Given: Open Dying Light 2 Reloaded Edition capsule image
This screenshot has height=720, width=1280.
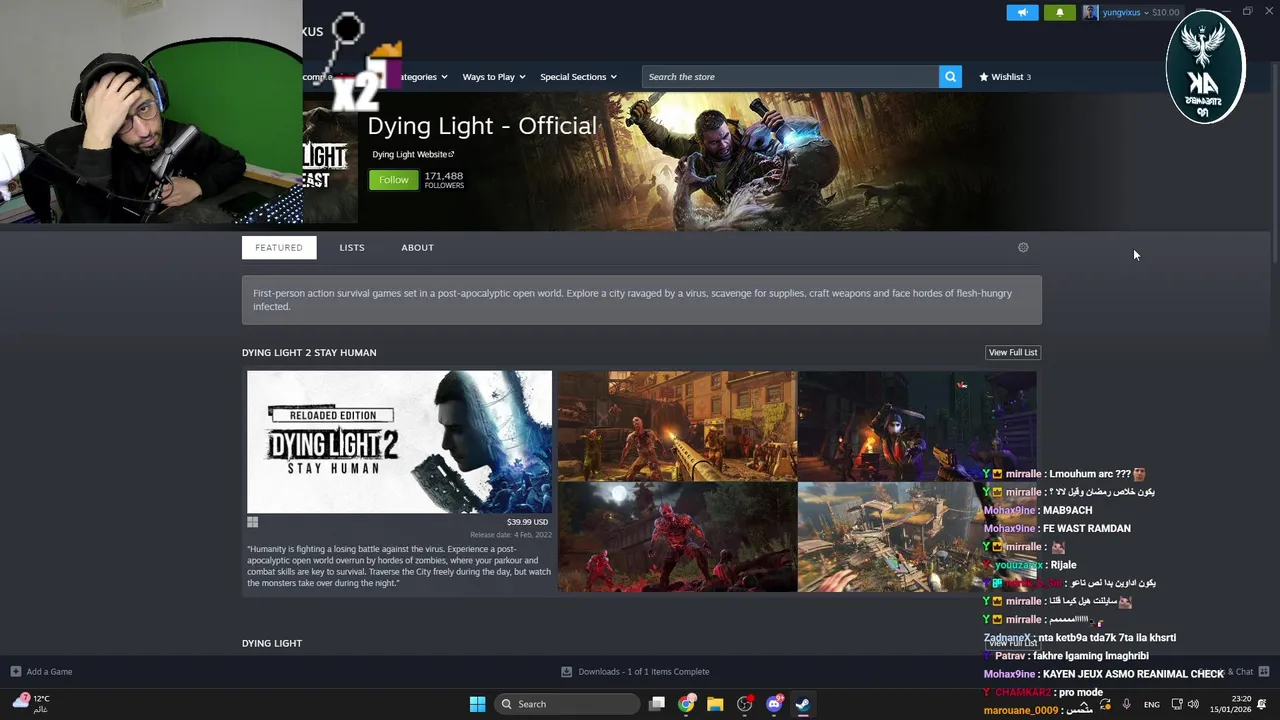Looking at the screenshot, I should tap(399, 442).
